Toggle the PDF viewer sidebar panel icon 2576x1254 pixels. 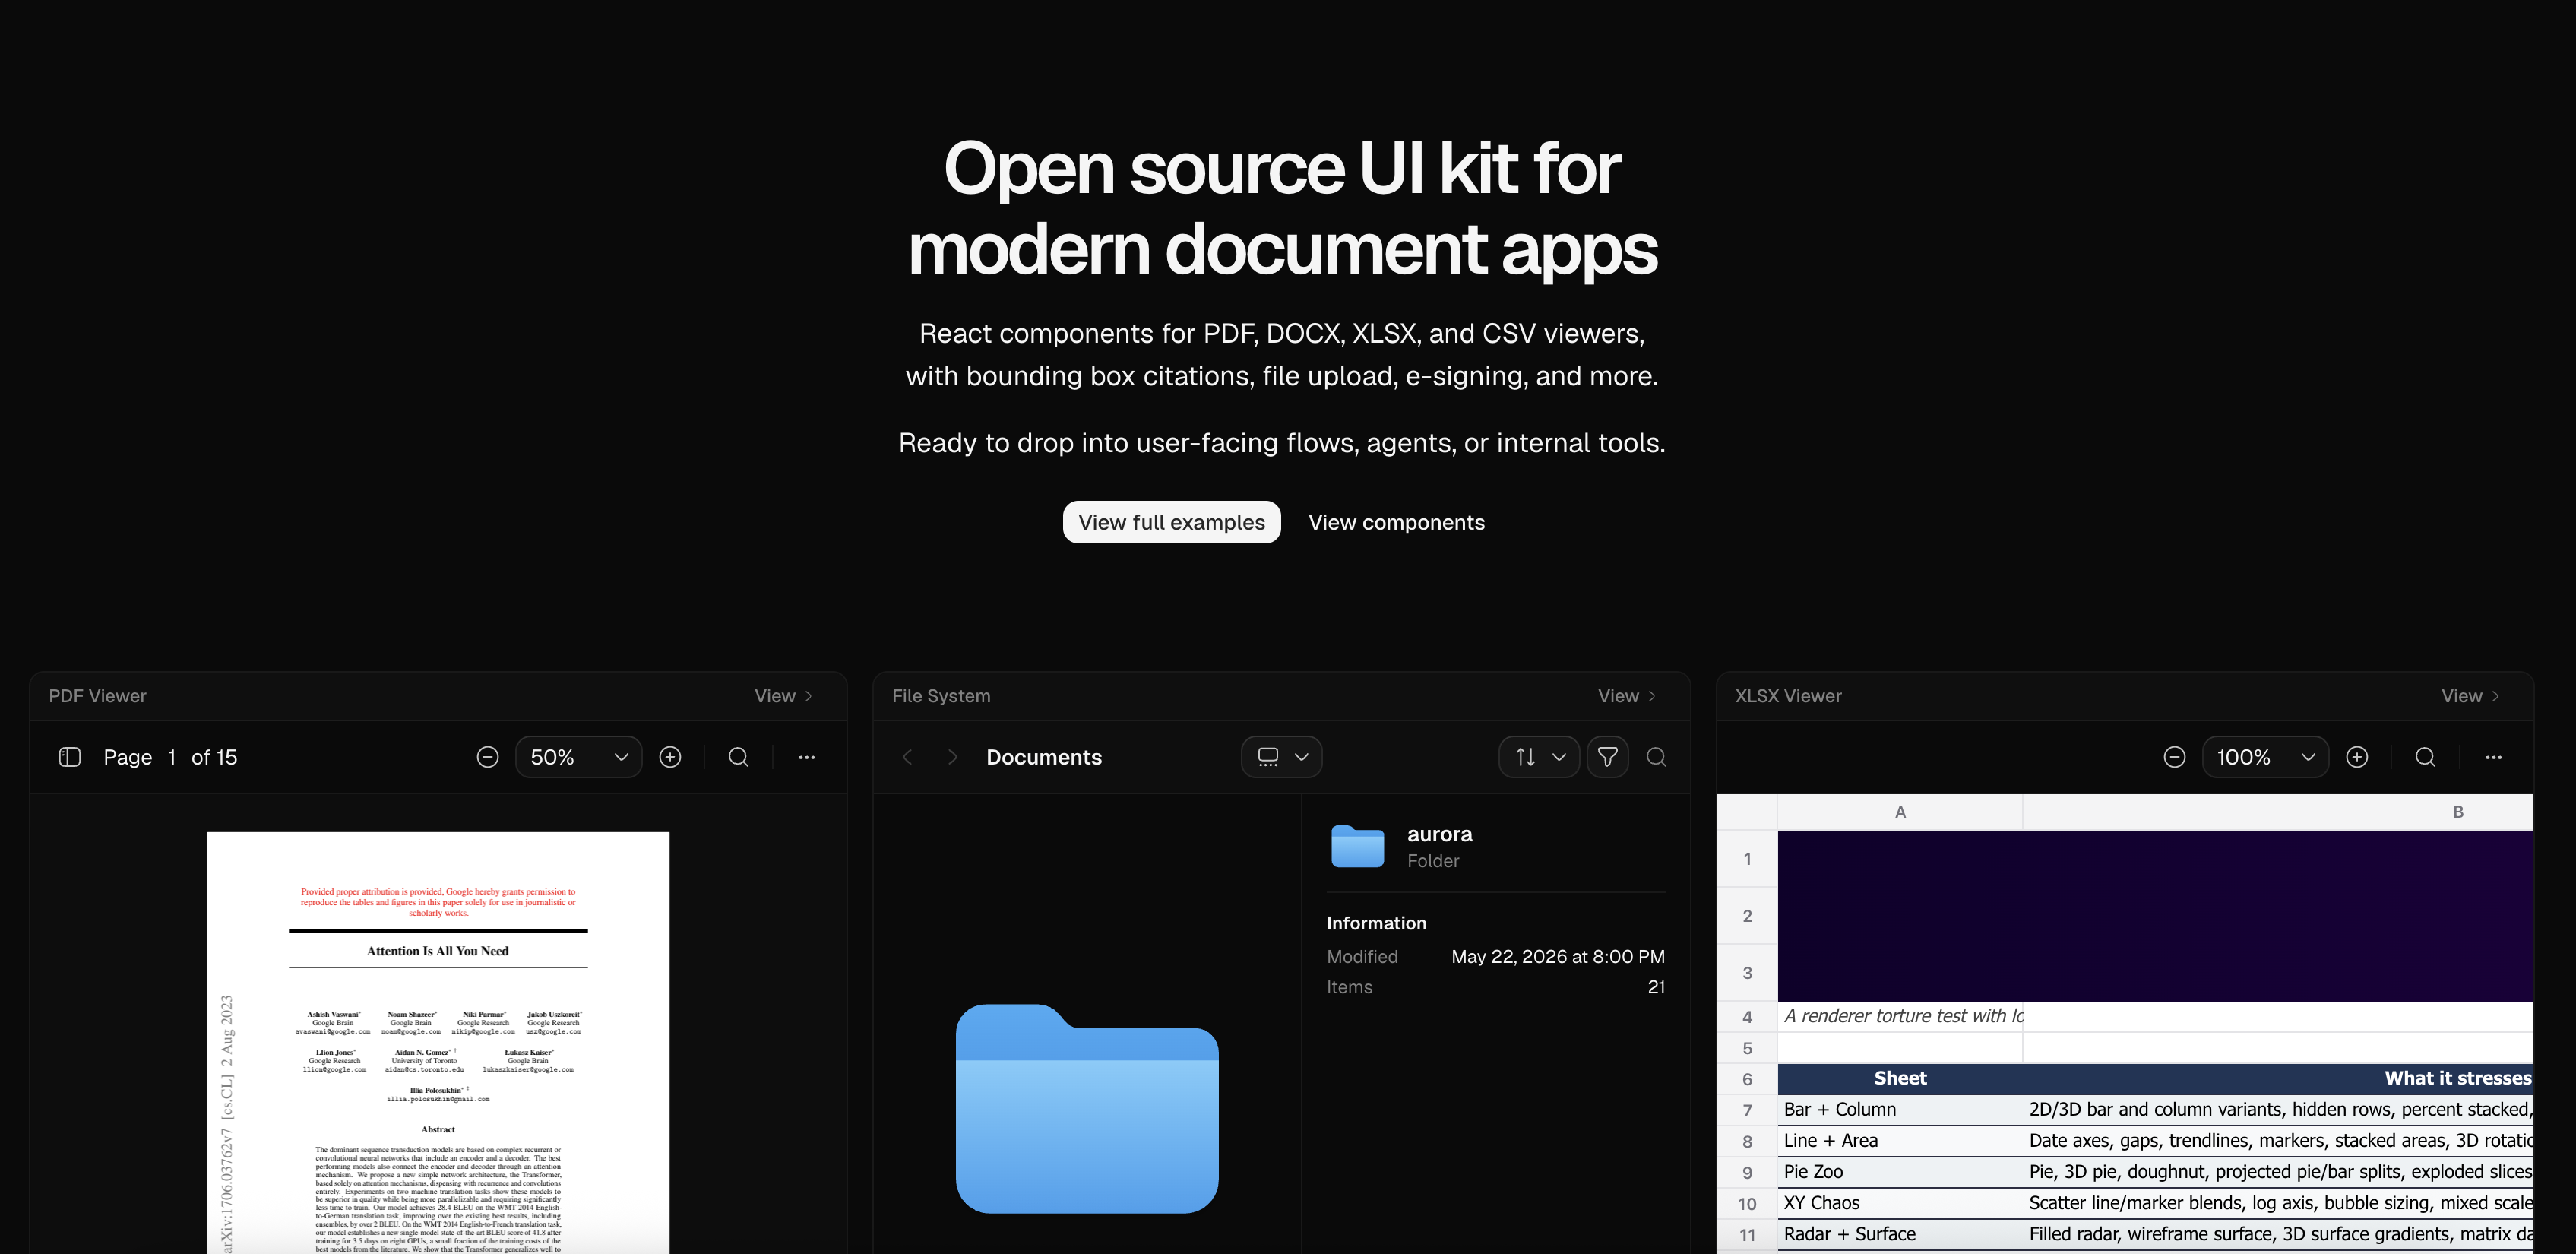[70, 757]
